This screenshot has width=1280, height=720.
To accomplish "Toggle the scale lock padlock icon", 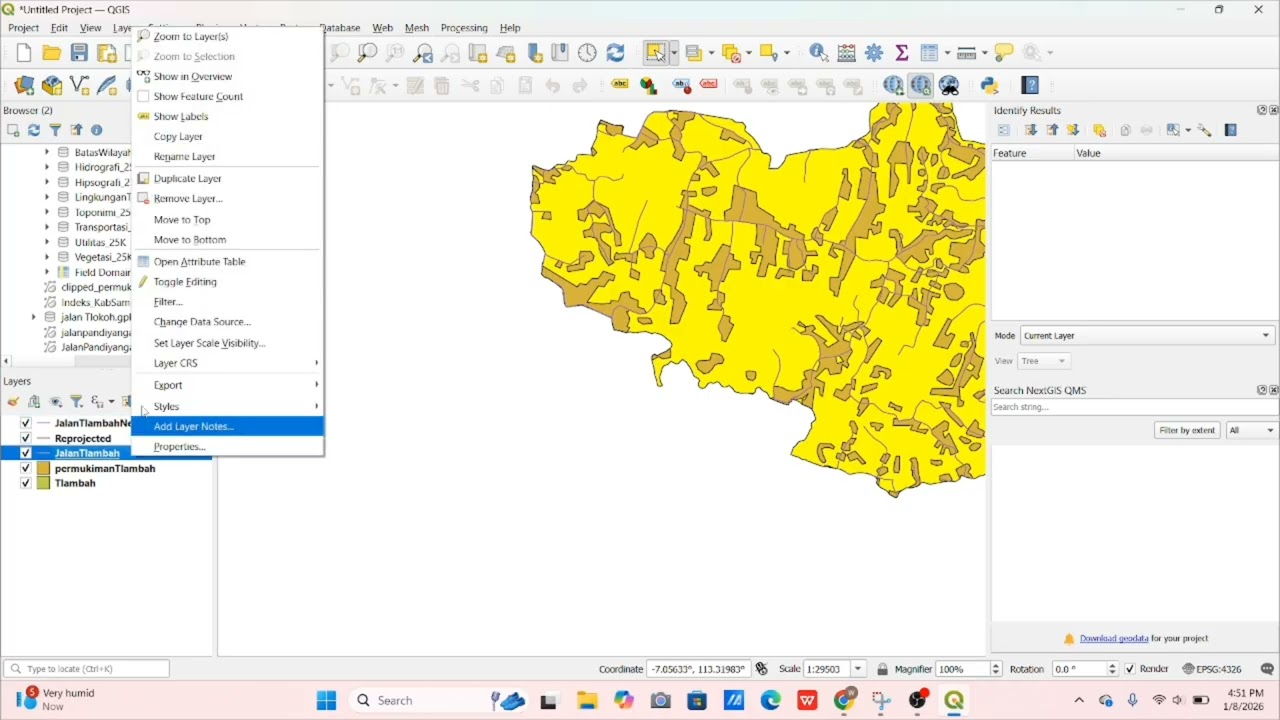I will (x=882, y=669).
